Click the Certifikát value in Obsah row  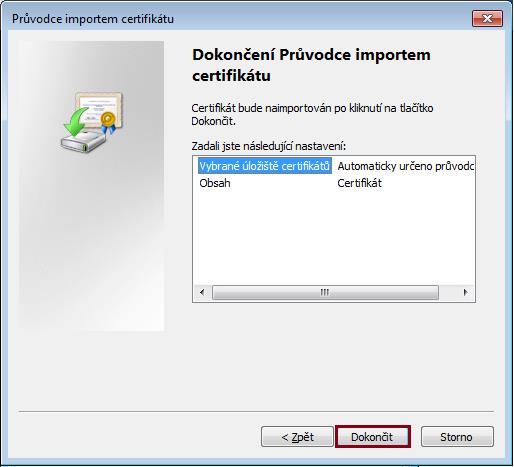pyautogui.click(x=359, y=183)
